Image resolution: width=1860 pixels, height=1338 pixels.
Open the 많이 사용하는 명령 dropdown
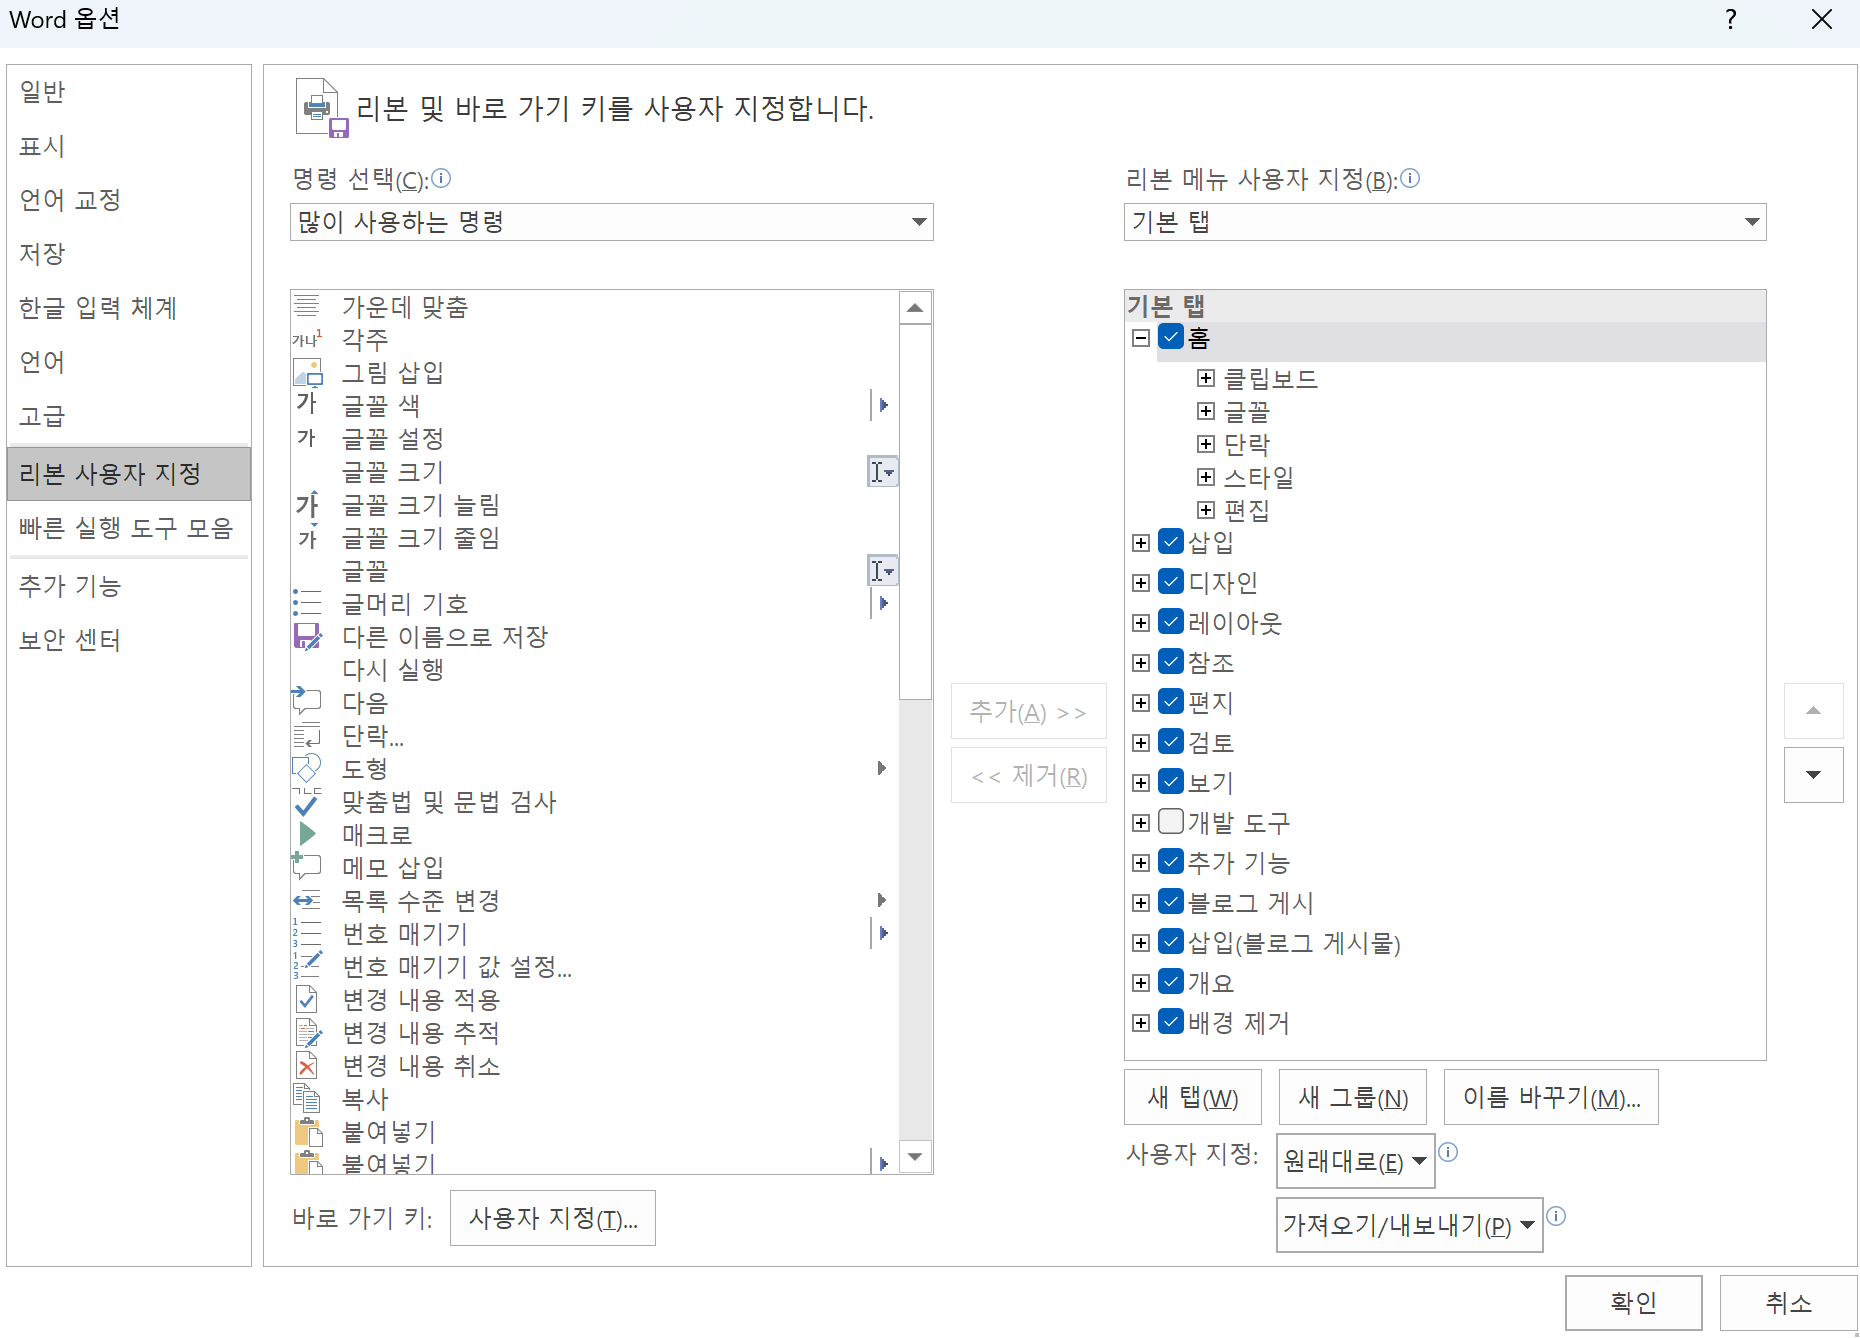click(611, 222)
